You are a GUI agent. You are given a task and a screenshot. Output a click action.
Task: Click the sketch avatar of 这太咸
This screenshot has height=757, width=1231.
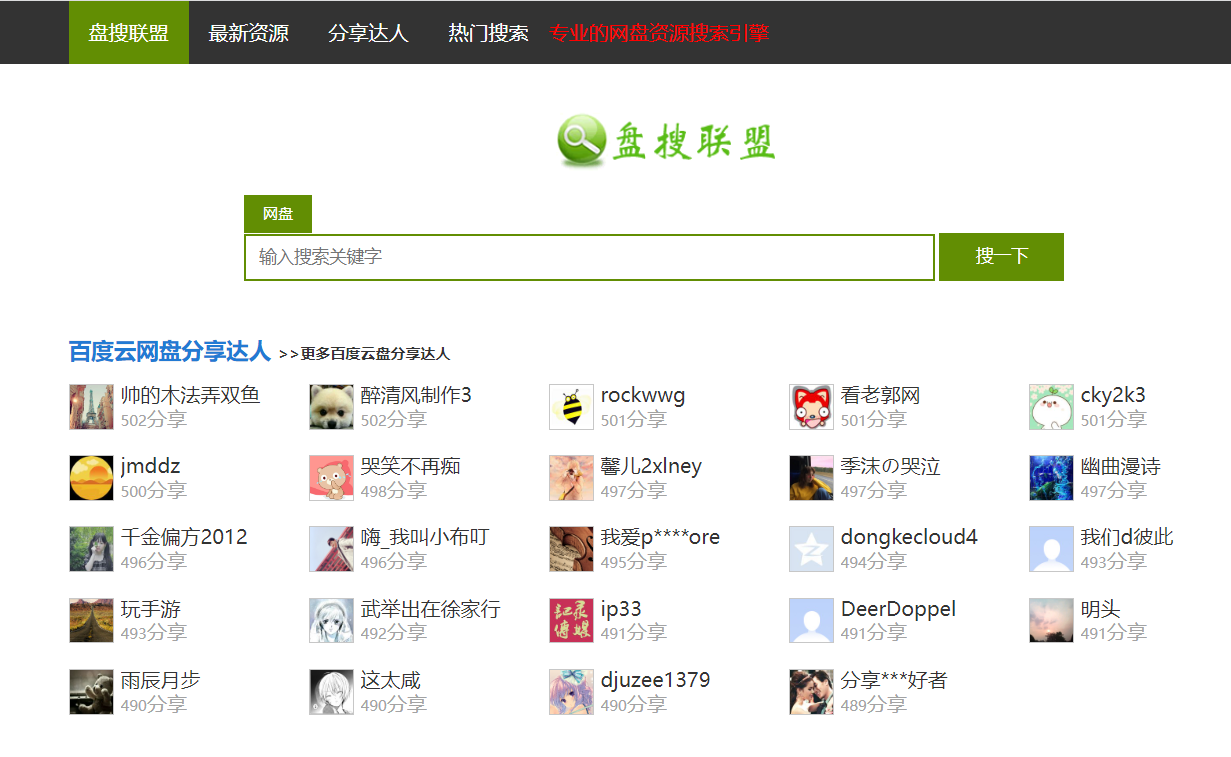[331, 692]
